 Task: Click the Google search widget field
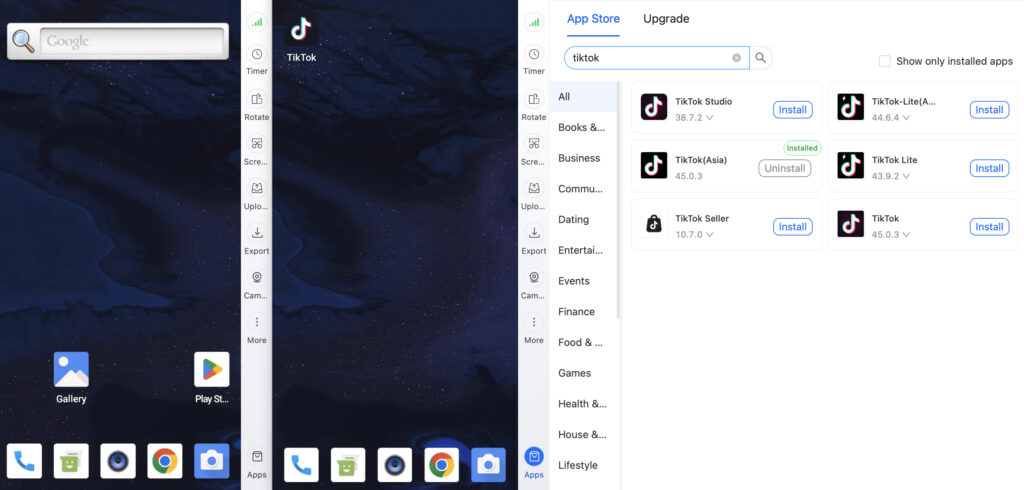pyautogui.click(x=131, y=41)
